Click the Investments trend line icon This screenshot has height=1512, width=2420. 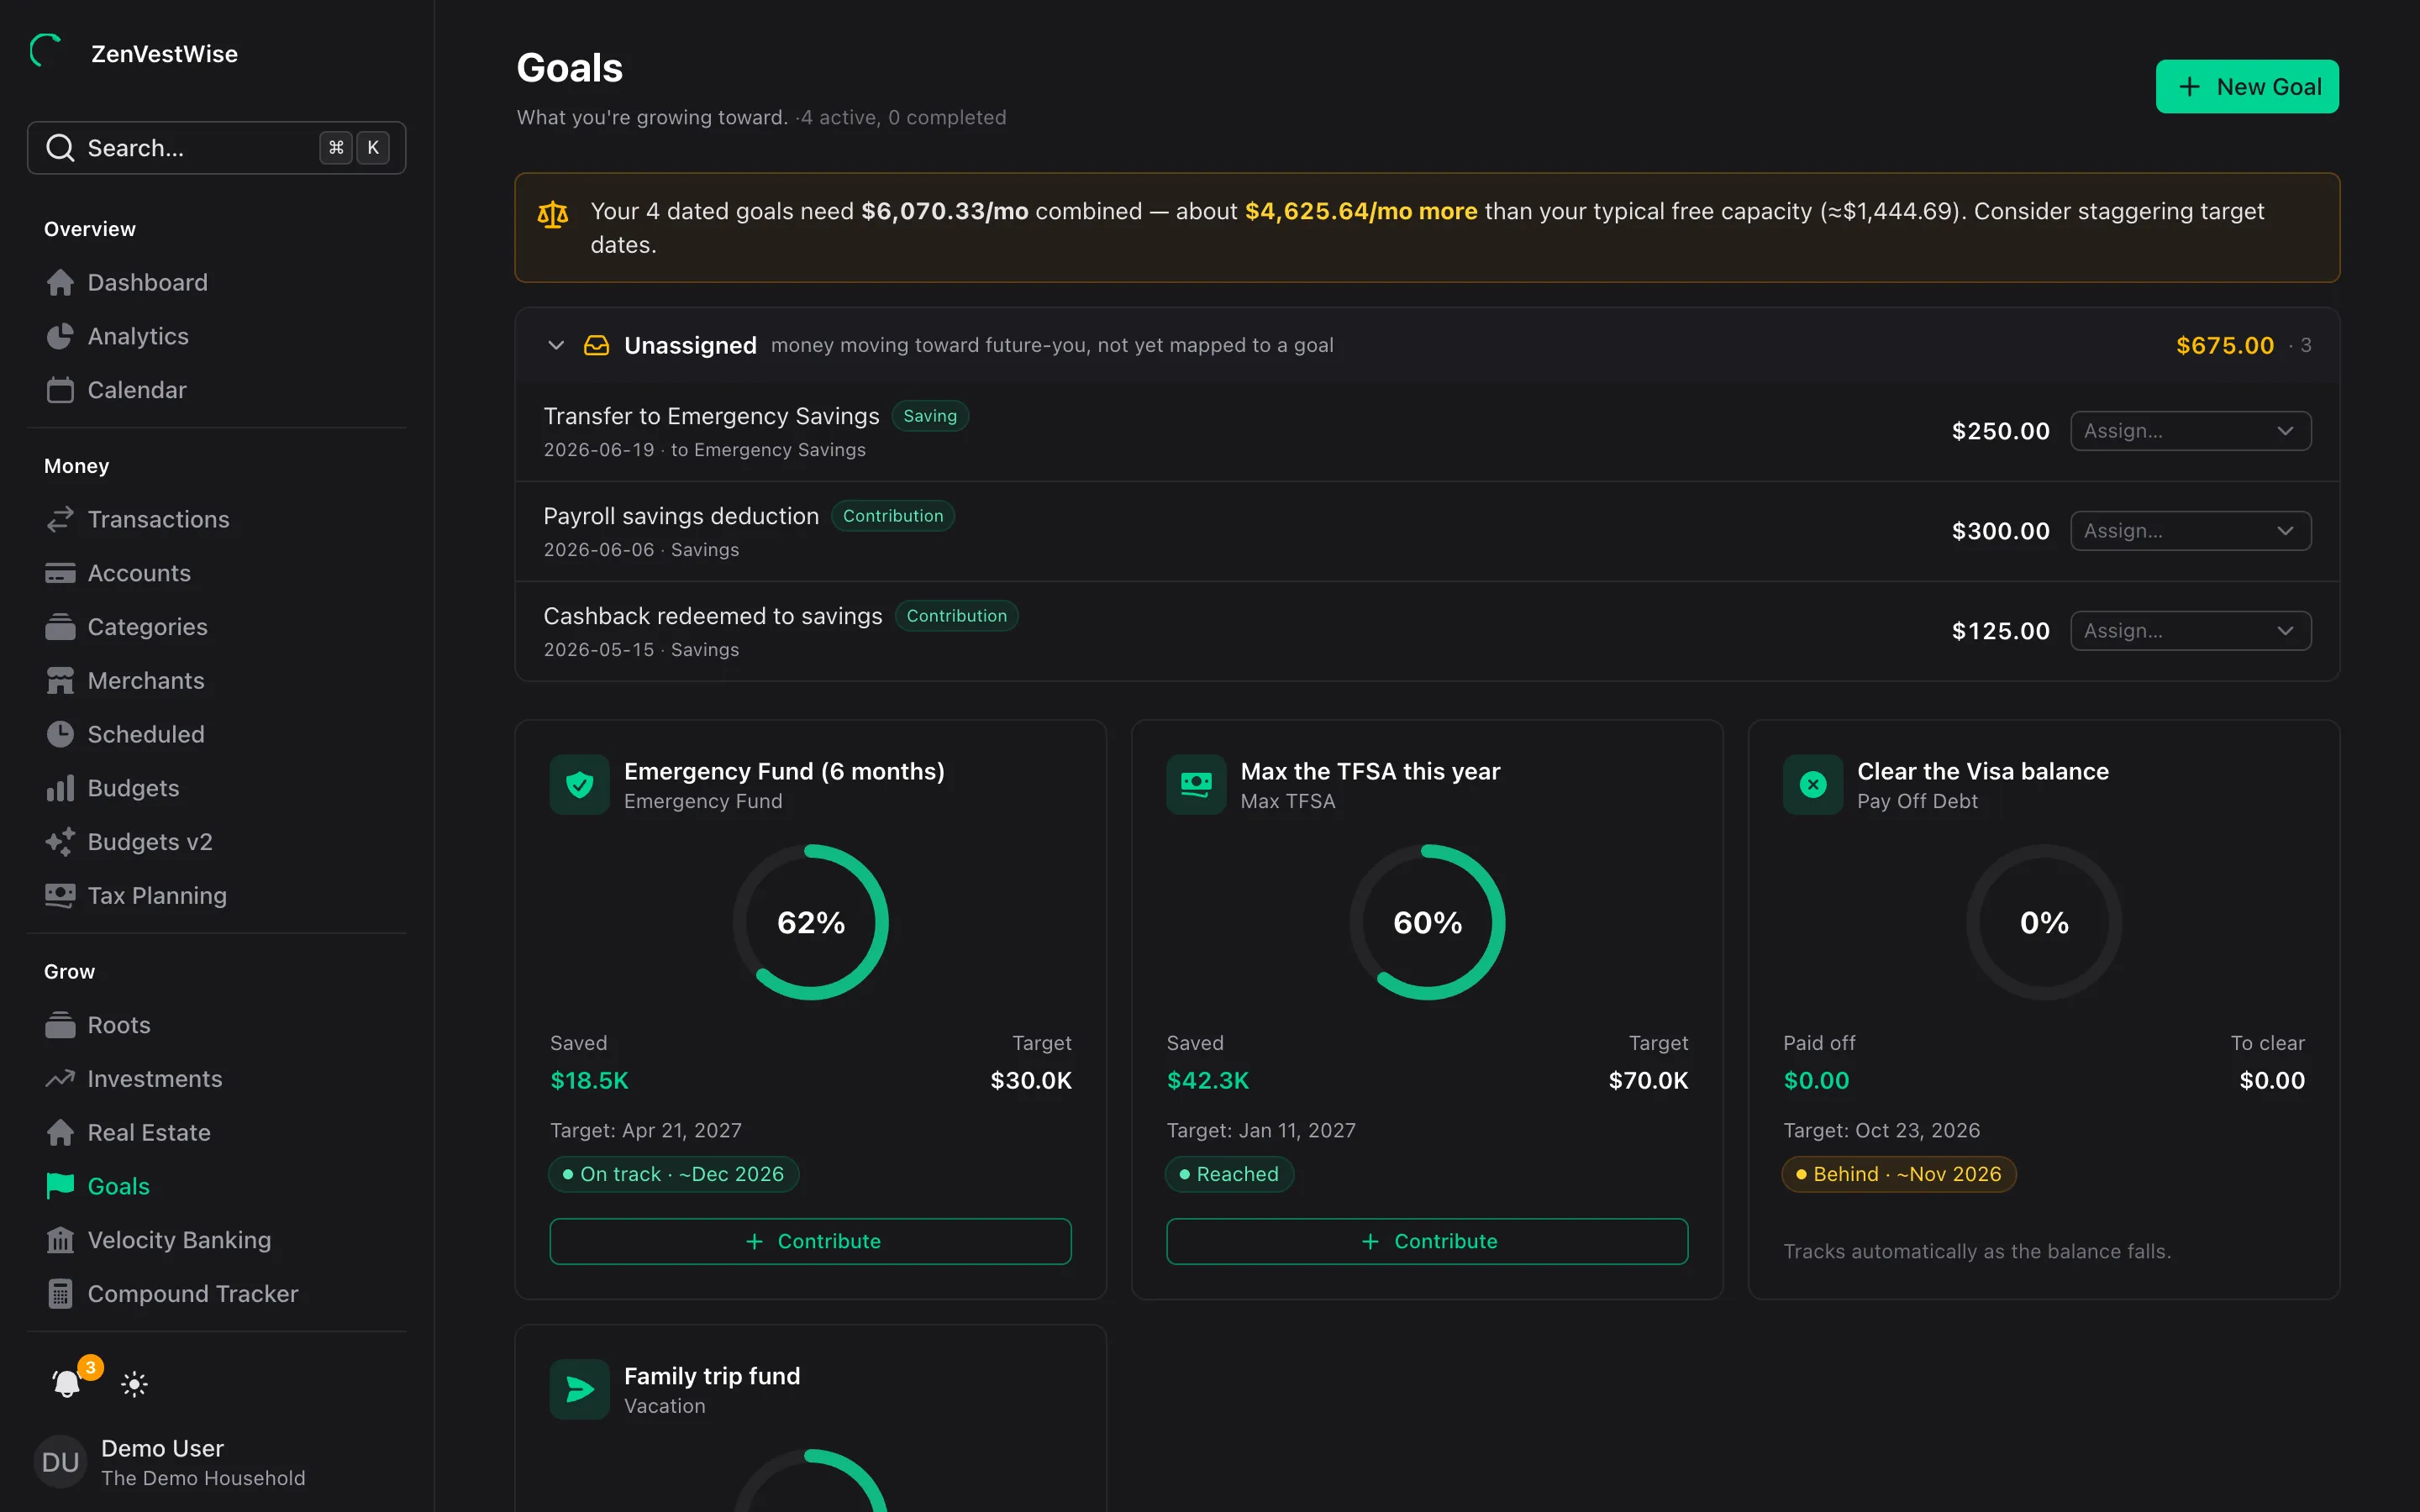(x=60, y=1079)
